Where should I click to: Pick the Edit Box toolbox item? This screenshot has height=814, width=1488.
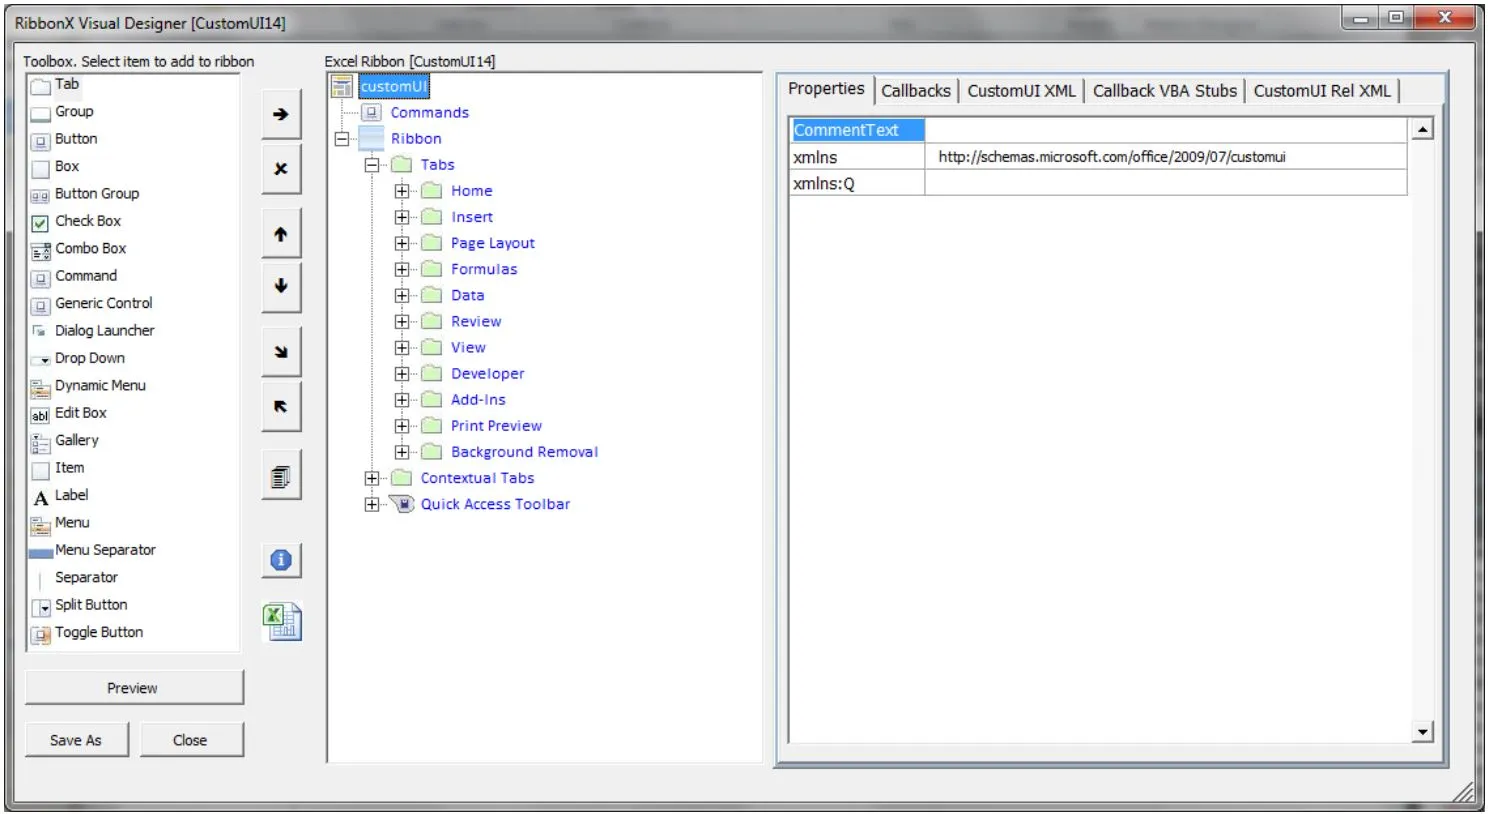tap(81, 413)
